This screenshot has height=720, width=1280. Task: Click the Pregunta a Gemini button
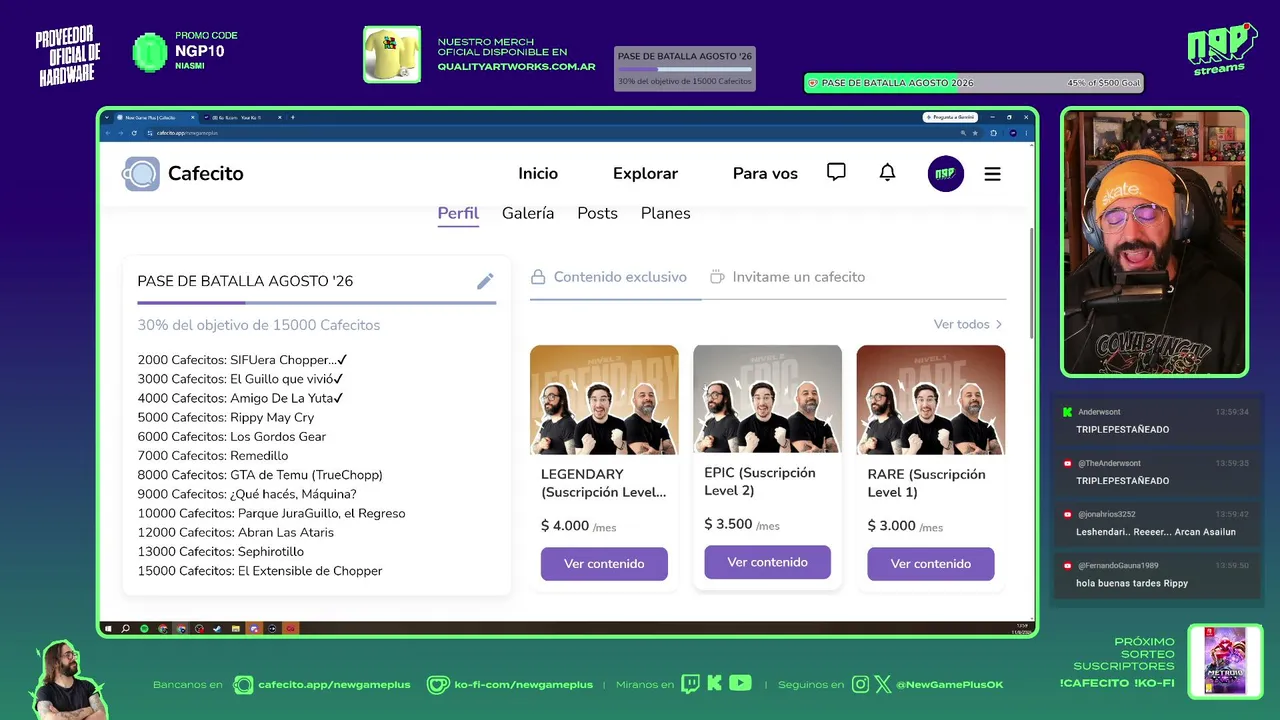pyautogui.click(x=950, y=117)
